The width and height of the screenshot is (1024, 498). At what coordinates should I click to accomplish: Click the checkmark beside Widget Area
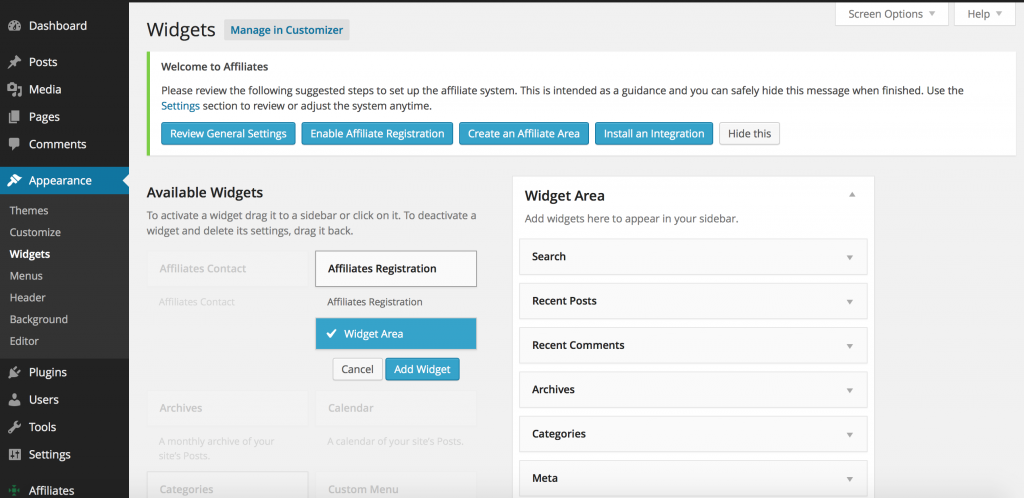[x=331, y=334]
